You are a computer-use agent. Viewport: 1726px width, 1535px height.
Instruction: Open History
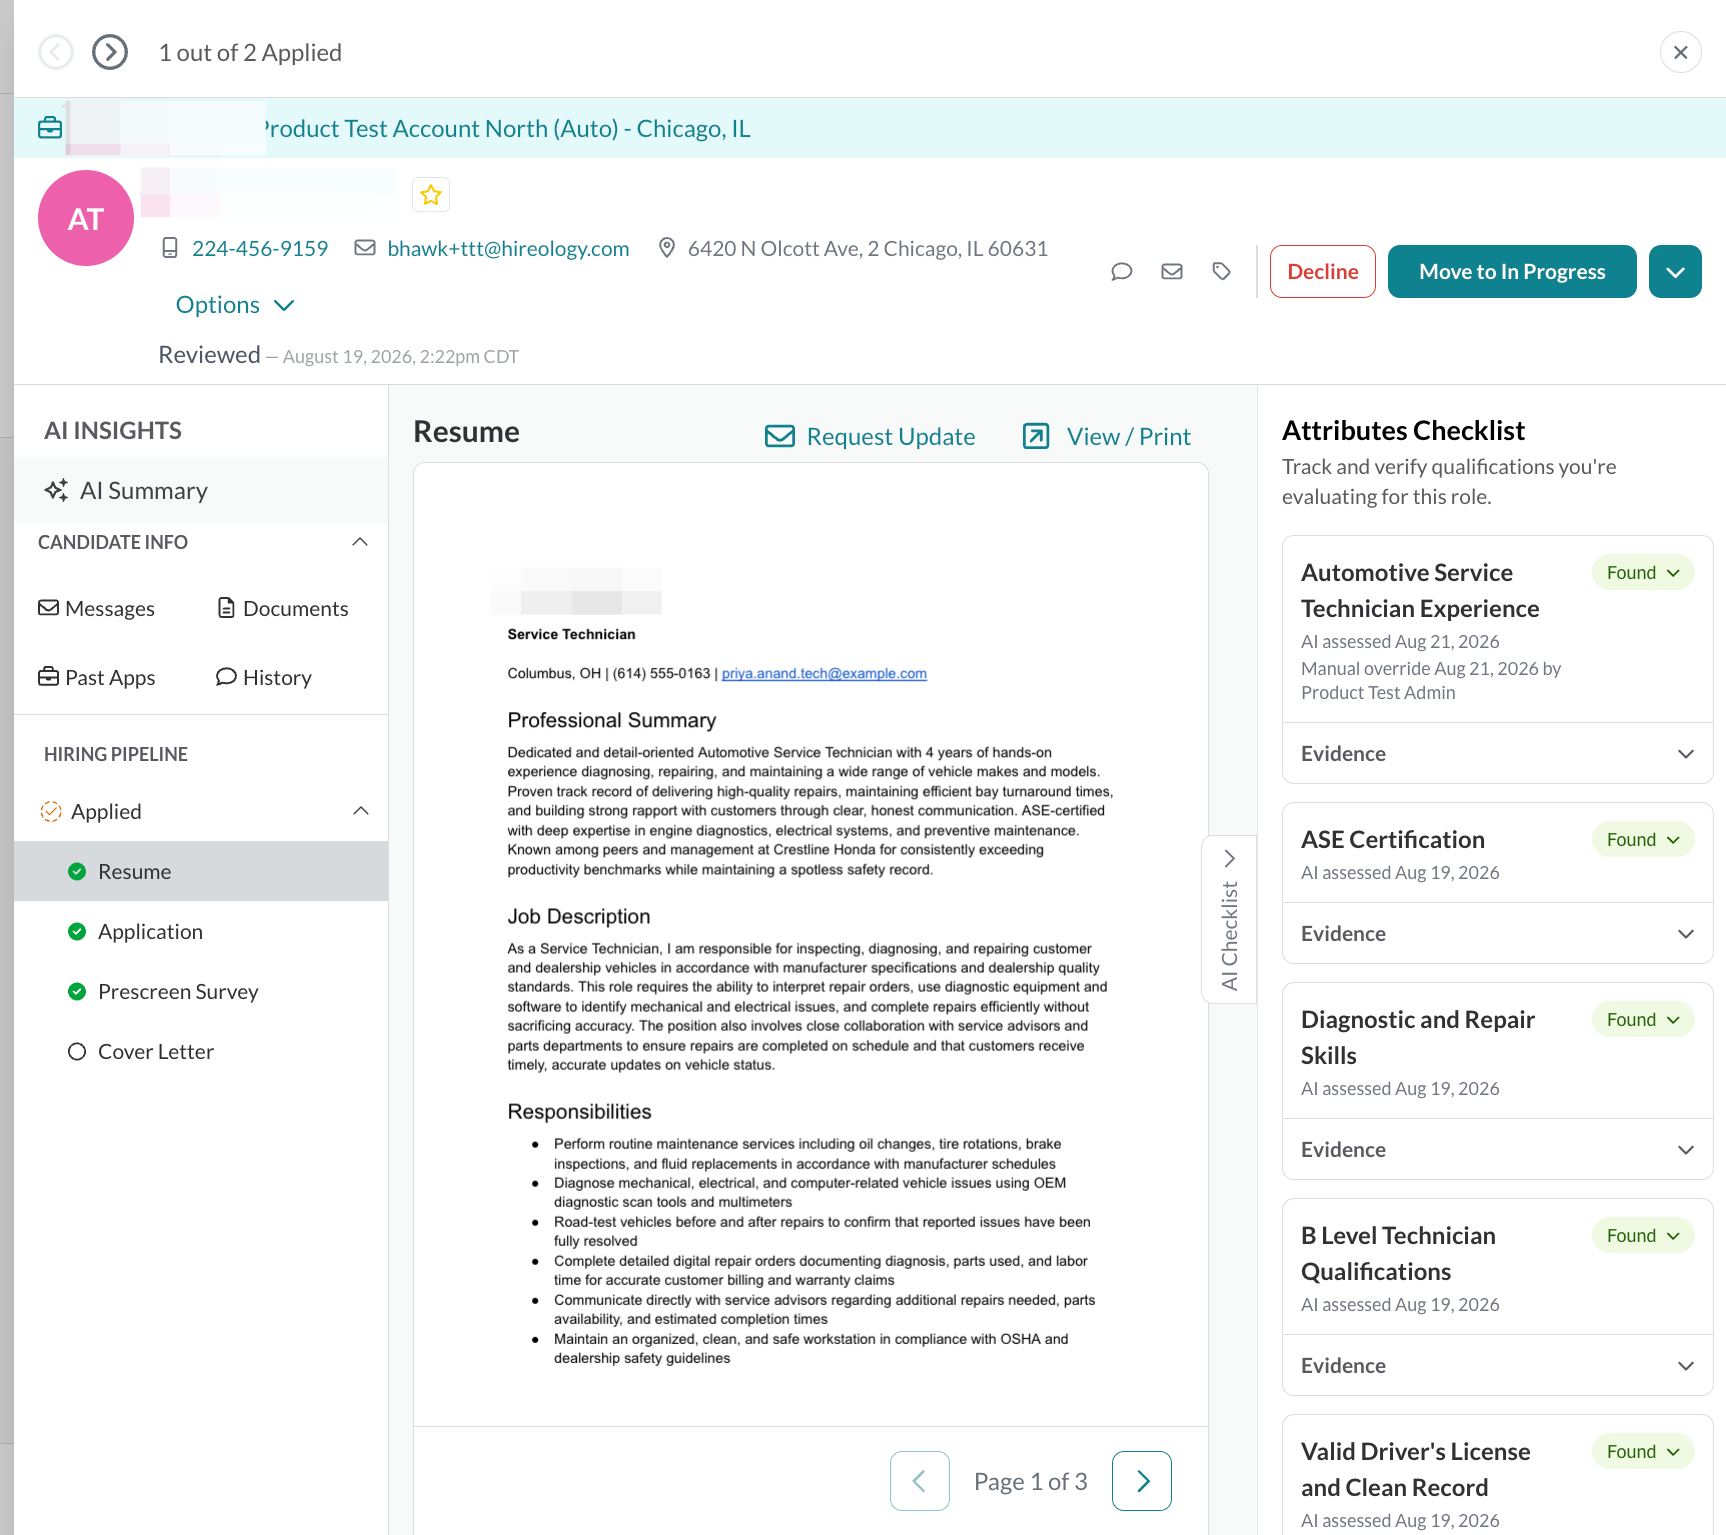click(x=264, y=677)
